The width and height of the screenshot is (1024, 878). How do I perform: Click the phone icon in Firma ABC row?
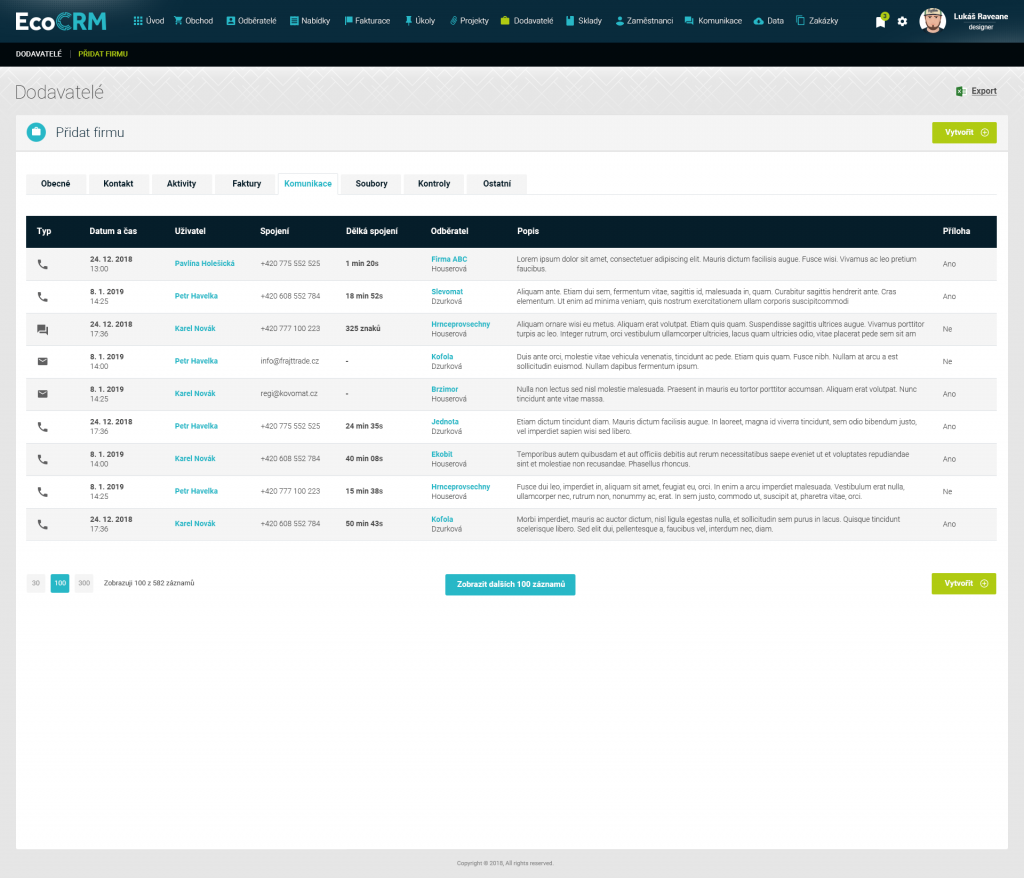tap(42, 264)
